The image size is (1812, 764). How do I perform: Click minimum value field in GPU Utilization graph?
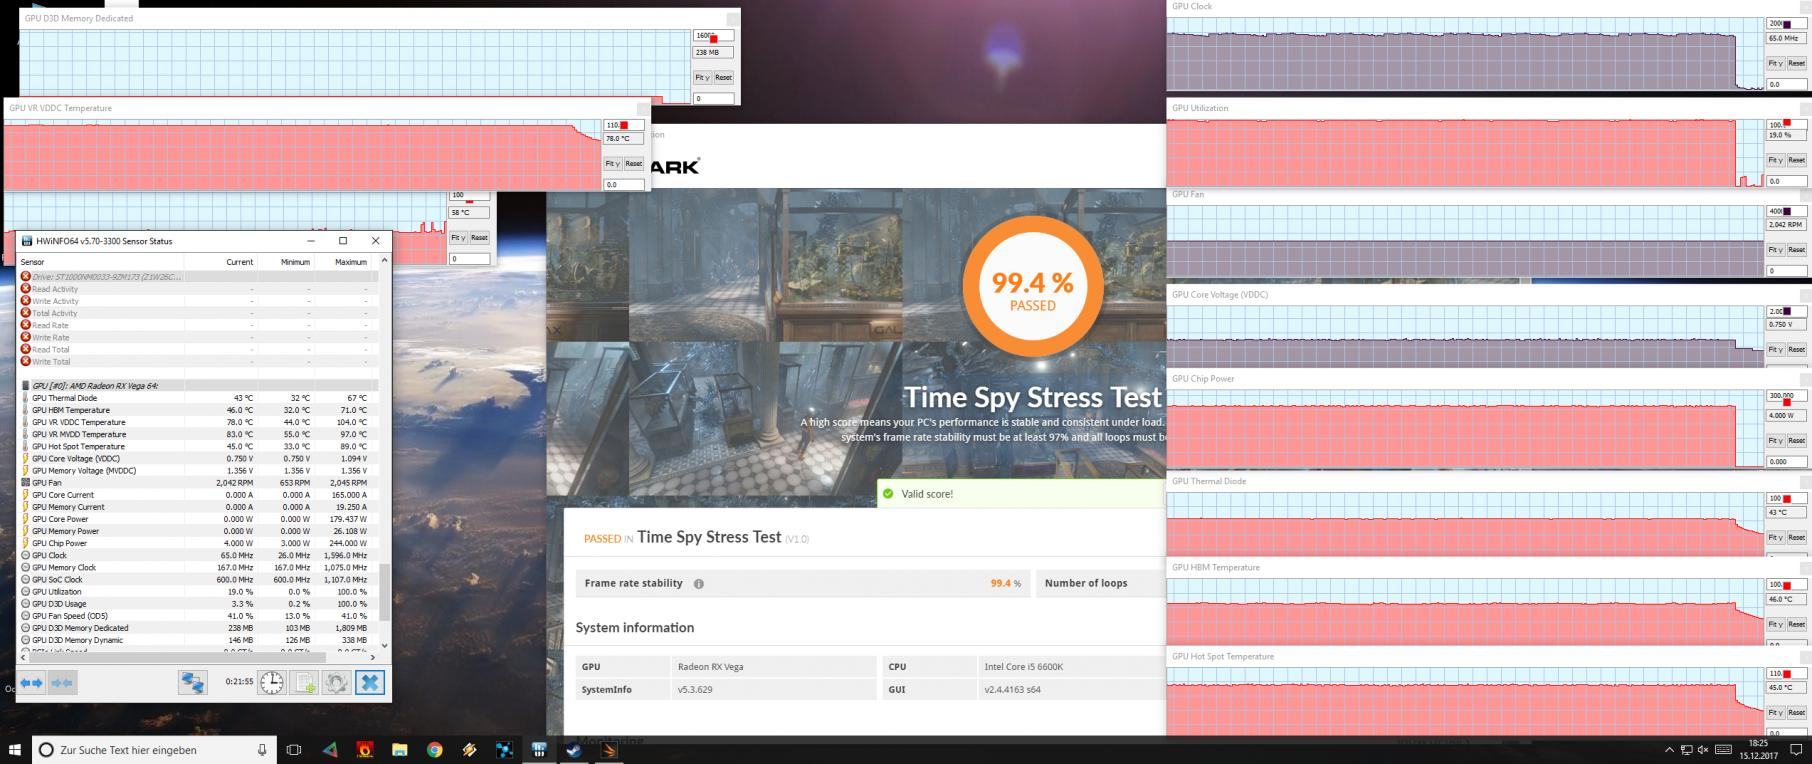pyautogui.click(x=1786, y=181)
